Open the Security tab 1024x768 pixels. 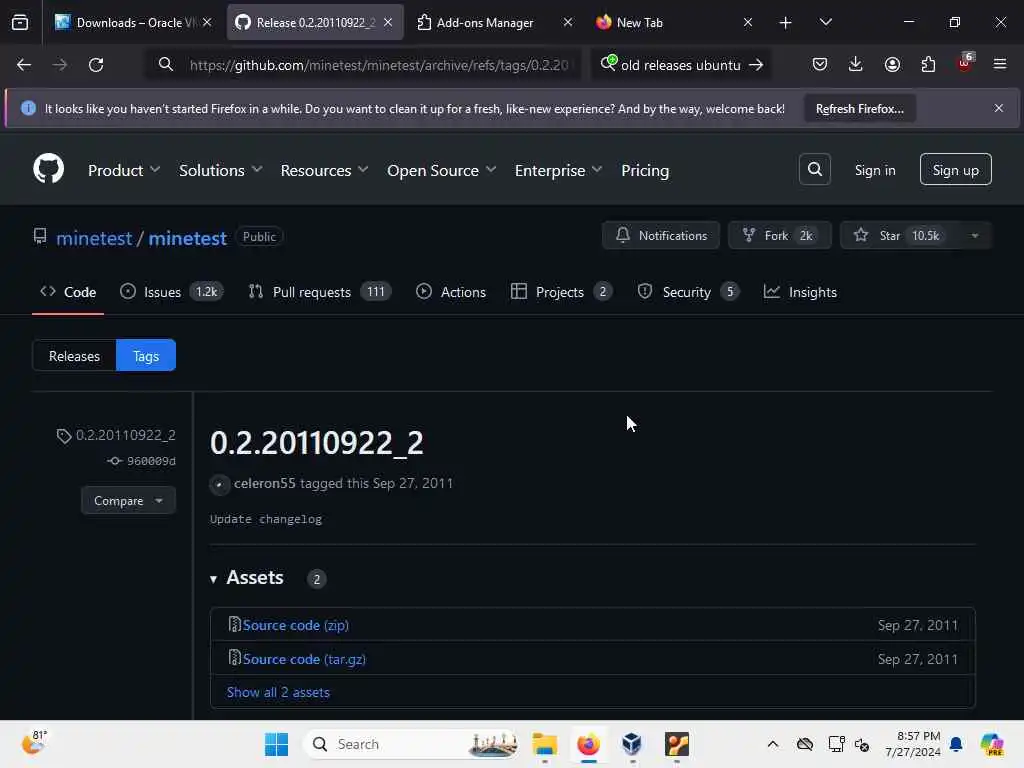click(x=688, y=292)
